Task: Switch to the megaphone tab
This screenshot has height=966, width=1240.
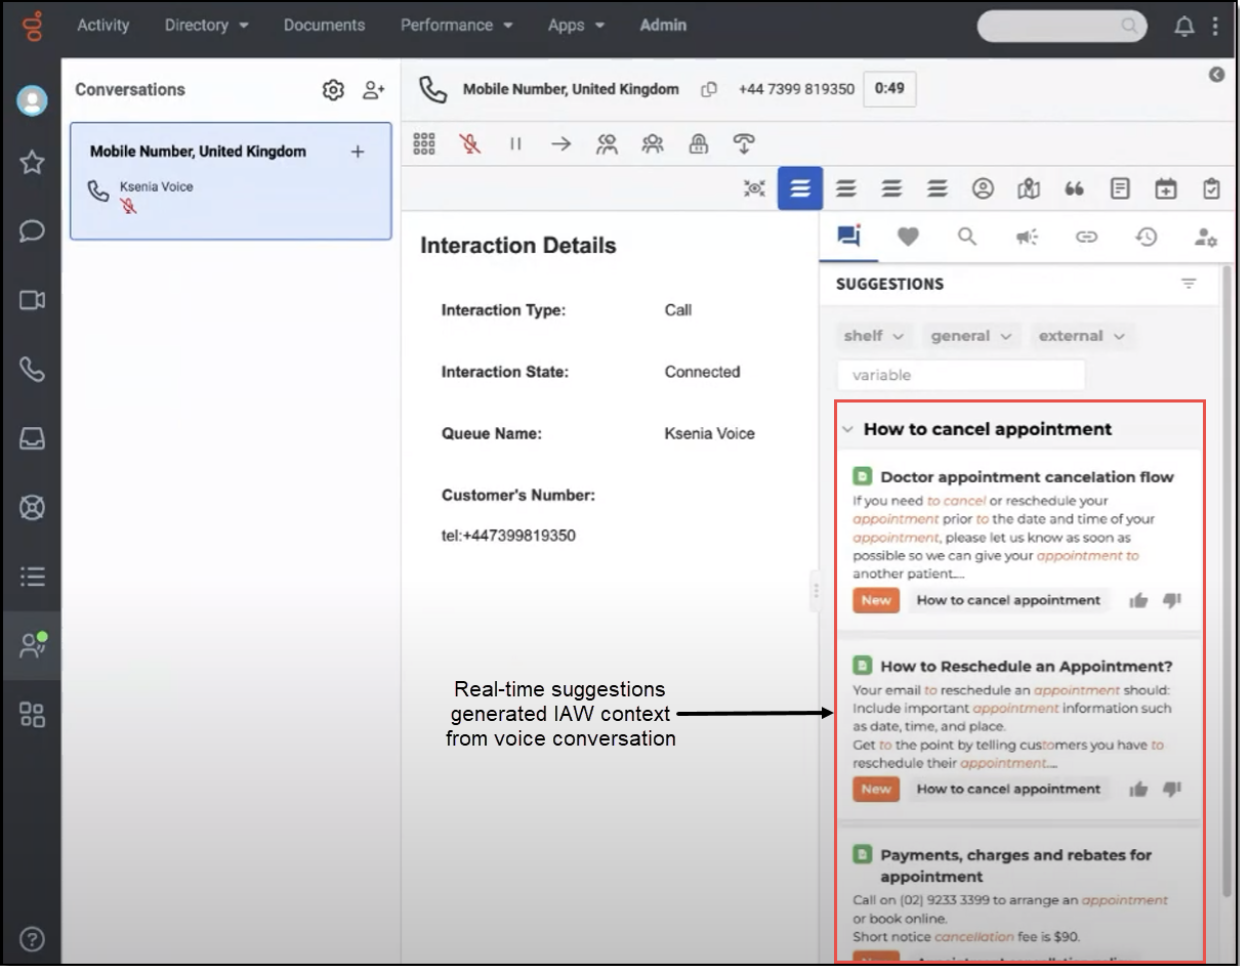Action: click(1027, 237)
